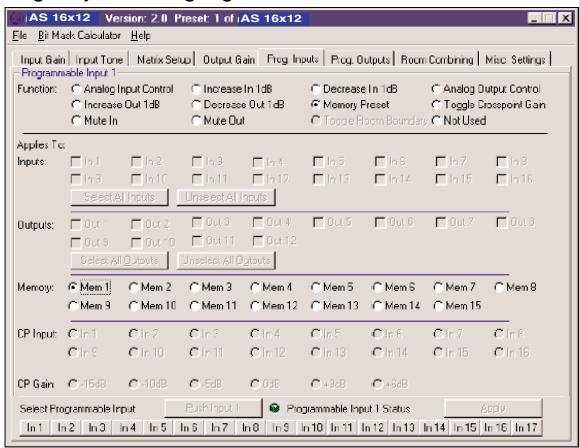This screenshot has height=448, width=579.
Task: Select programmable input In 12 button
Action: click(373, 428)
